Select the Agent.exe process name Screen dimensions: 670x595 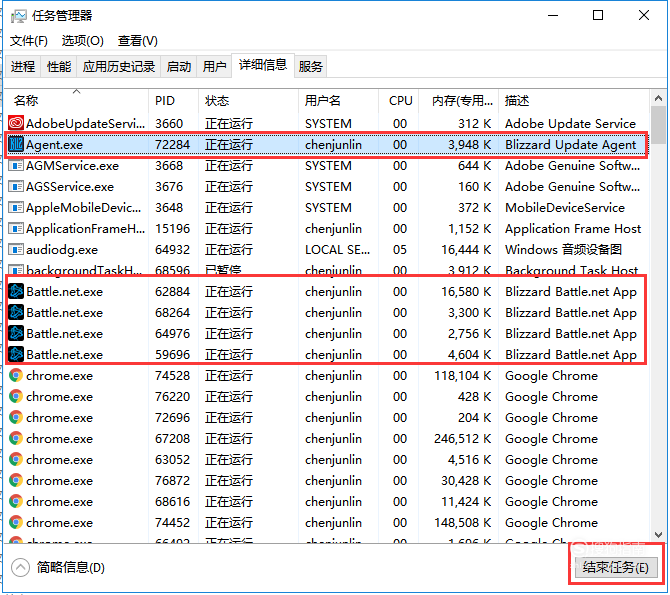pos(54,144)
